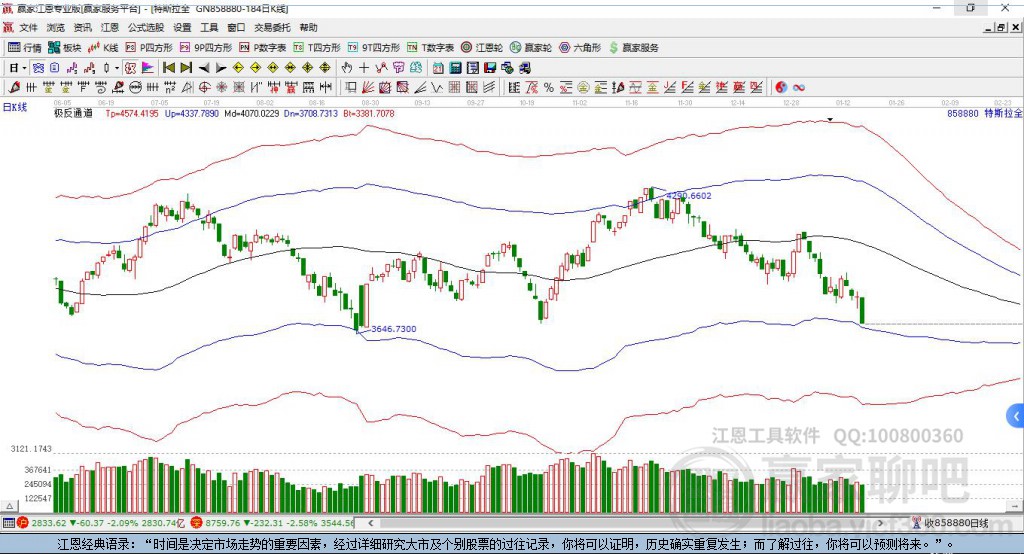Jump to the last K-line bar

186,67
